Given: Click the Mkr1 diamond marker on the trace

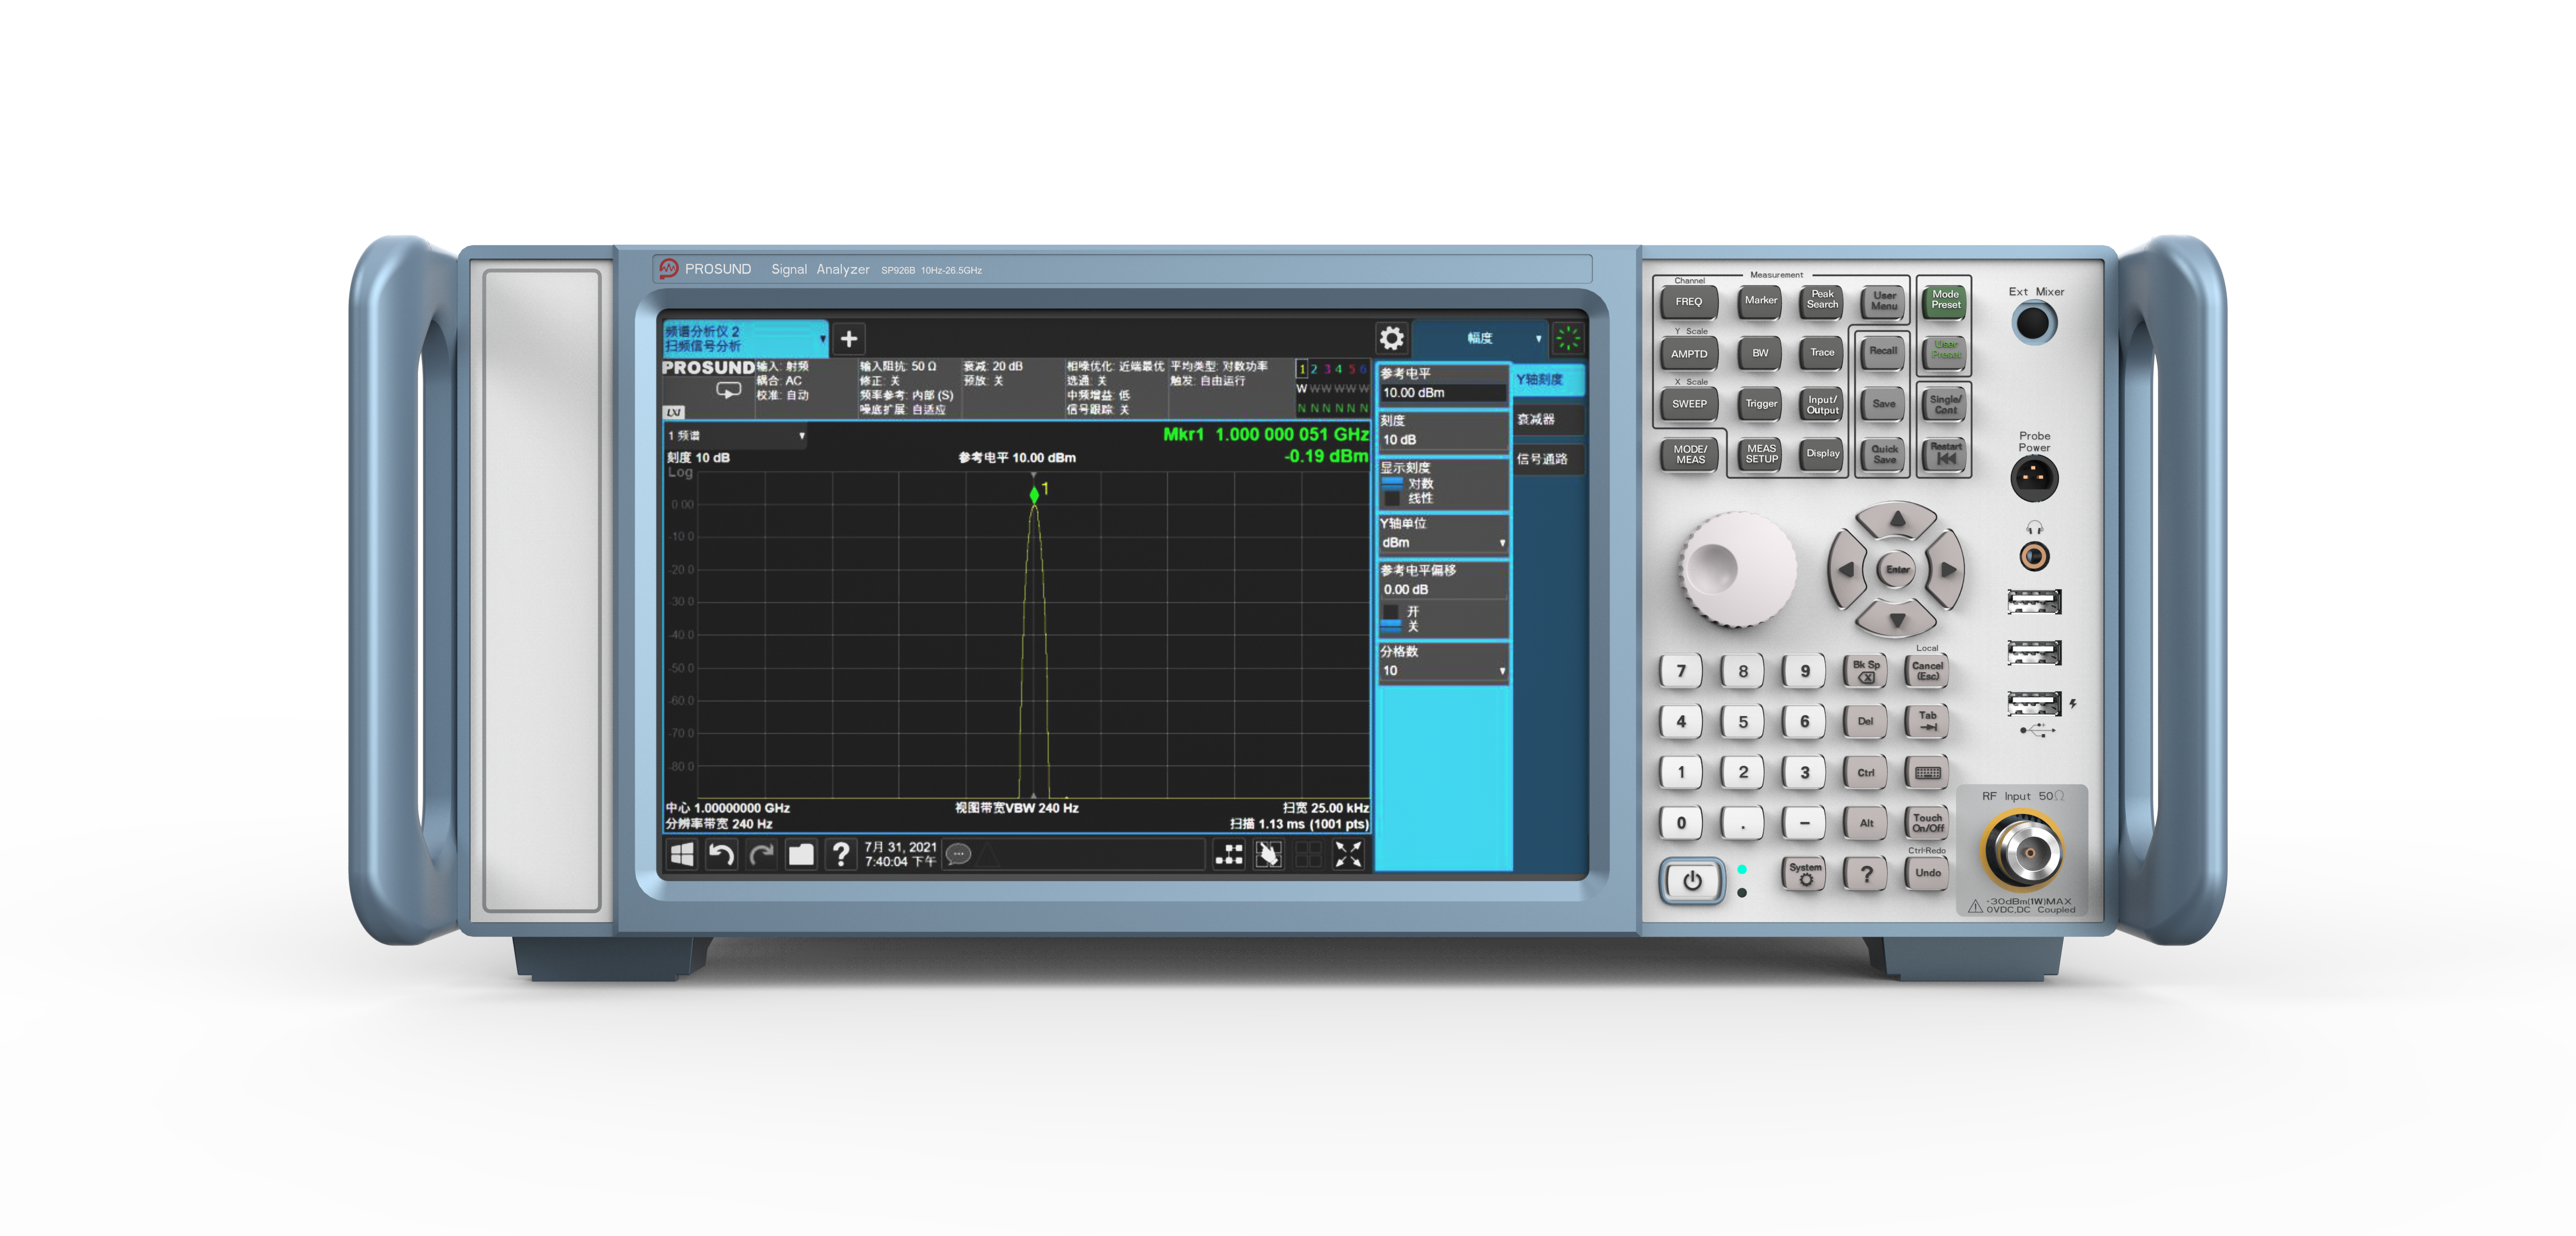Looking at the screenshot, I should click(x=1034, y=495).
